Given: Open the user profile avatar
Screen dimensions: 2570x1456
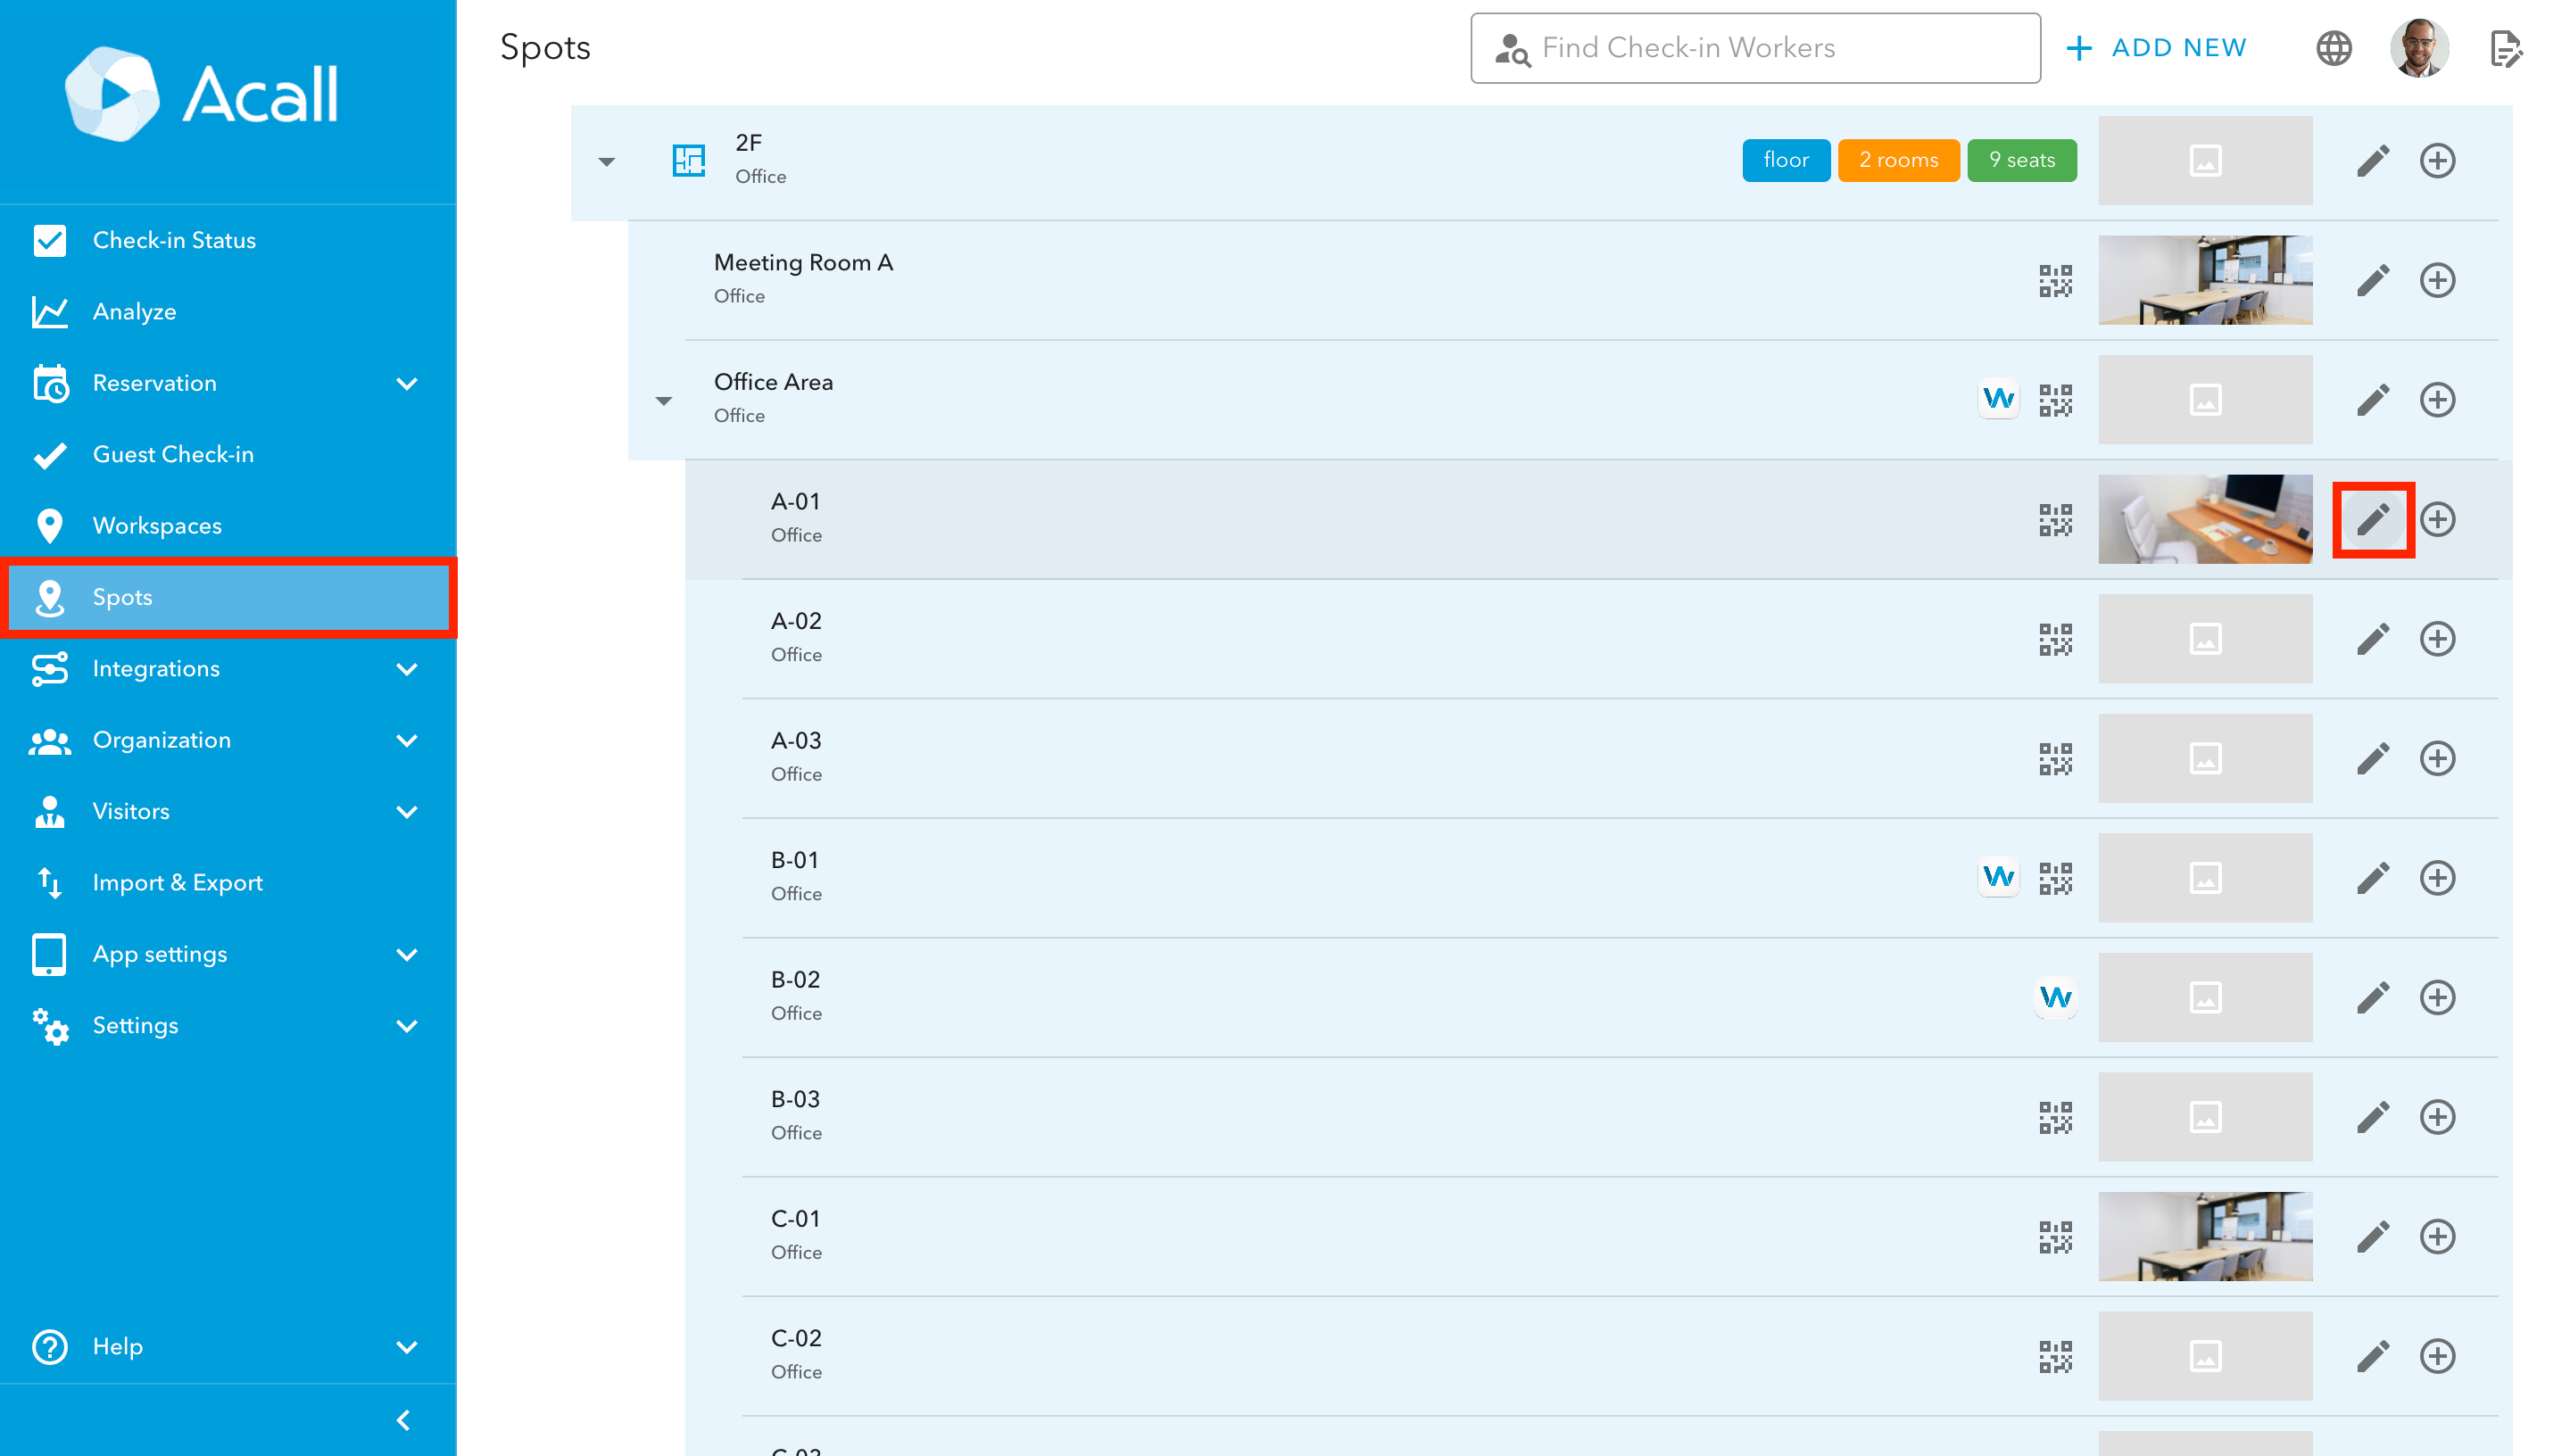Looking at the screenshot, I should pos(2418,48).
